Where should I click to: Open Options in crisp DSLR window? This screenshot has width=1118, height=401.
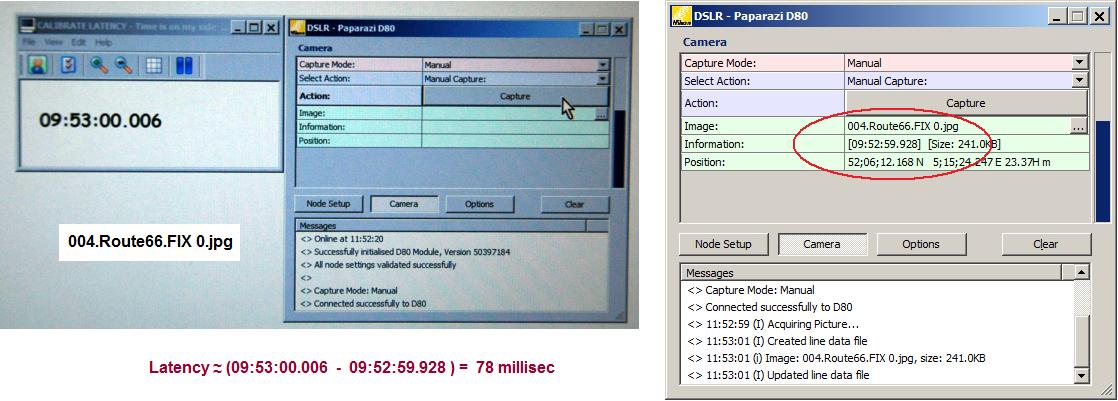(920, 244)
